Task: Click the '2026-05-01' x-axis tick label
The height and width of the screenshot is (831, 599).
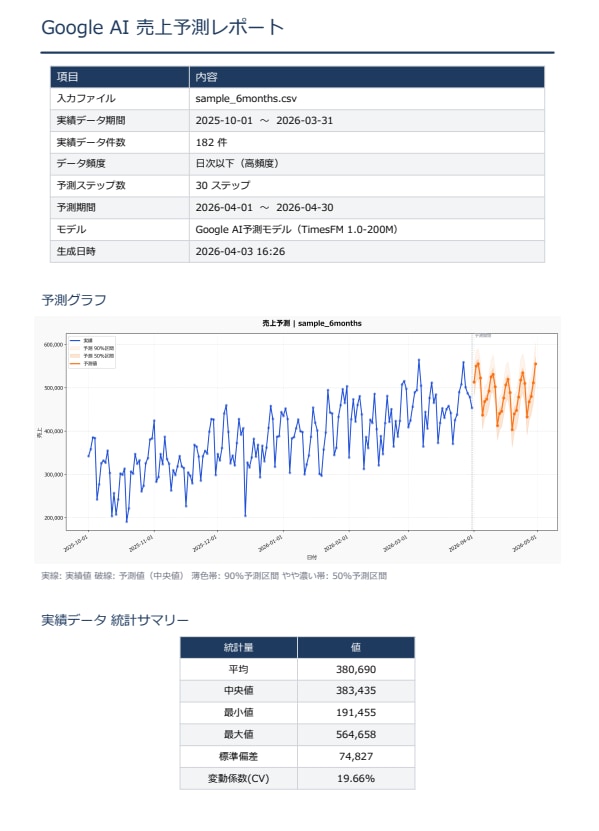Action: 524,544
